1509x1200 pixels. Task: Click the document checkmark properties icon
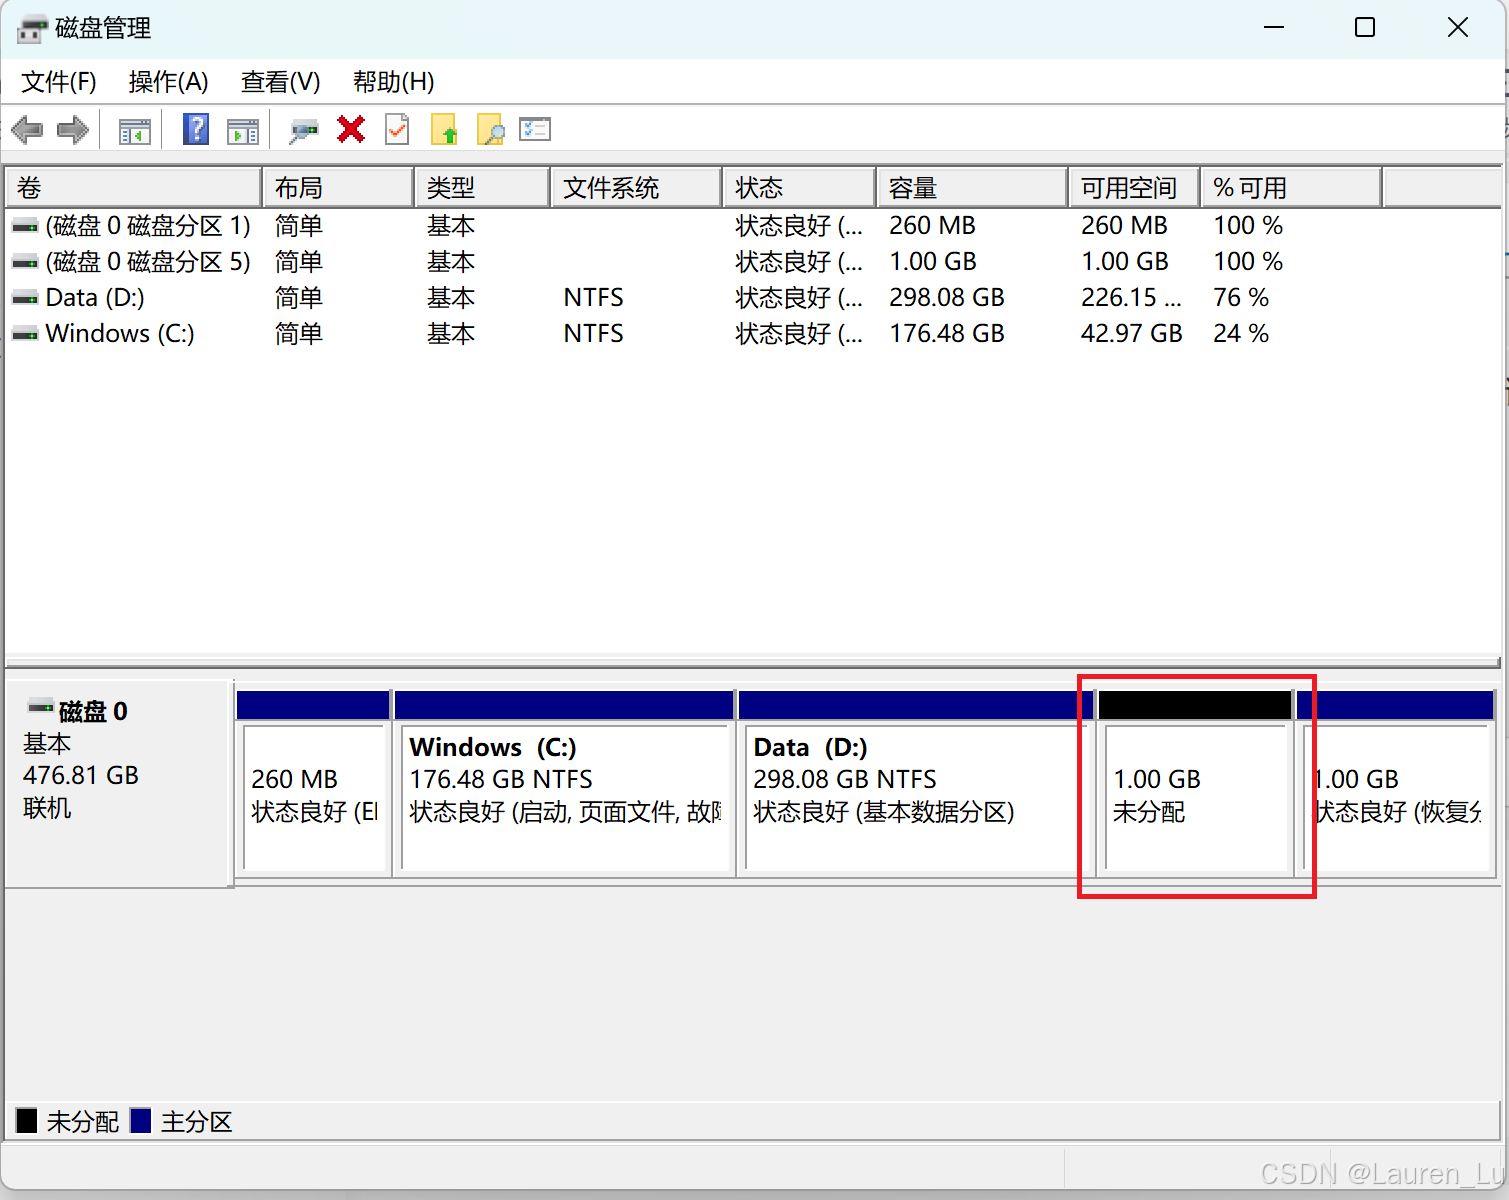397,129
